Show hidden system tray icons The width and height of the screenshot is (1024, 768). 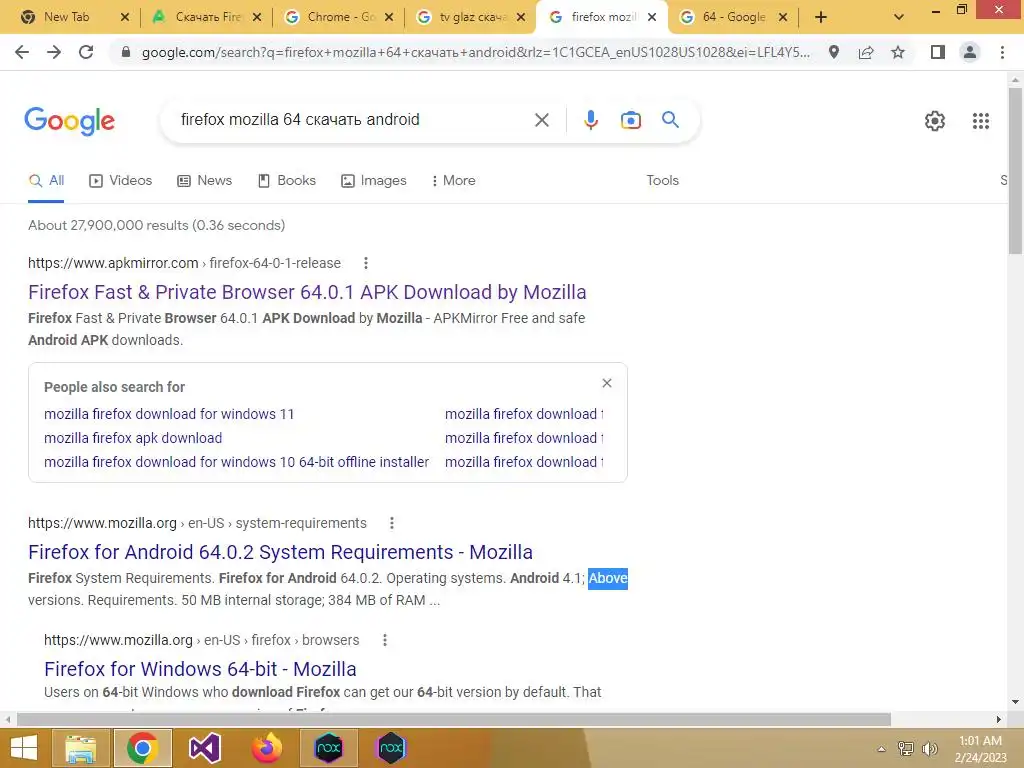(x=882, y=749)
